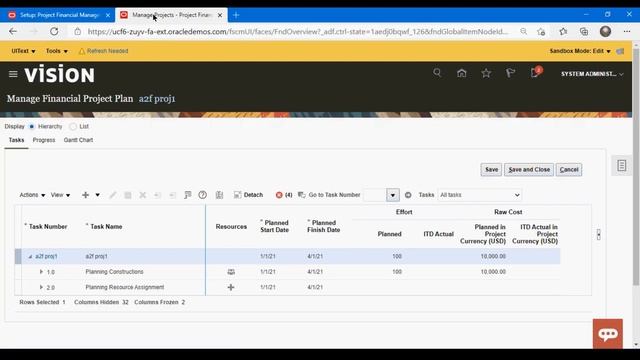Image resolution: width=640 pixels, height=360 pixels.
Task: Click the browser refresh button
Action: click(x=54, y=31)
